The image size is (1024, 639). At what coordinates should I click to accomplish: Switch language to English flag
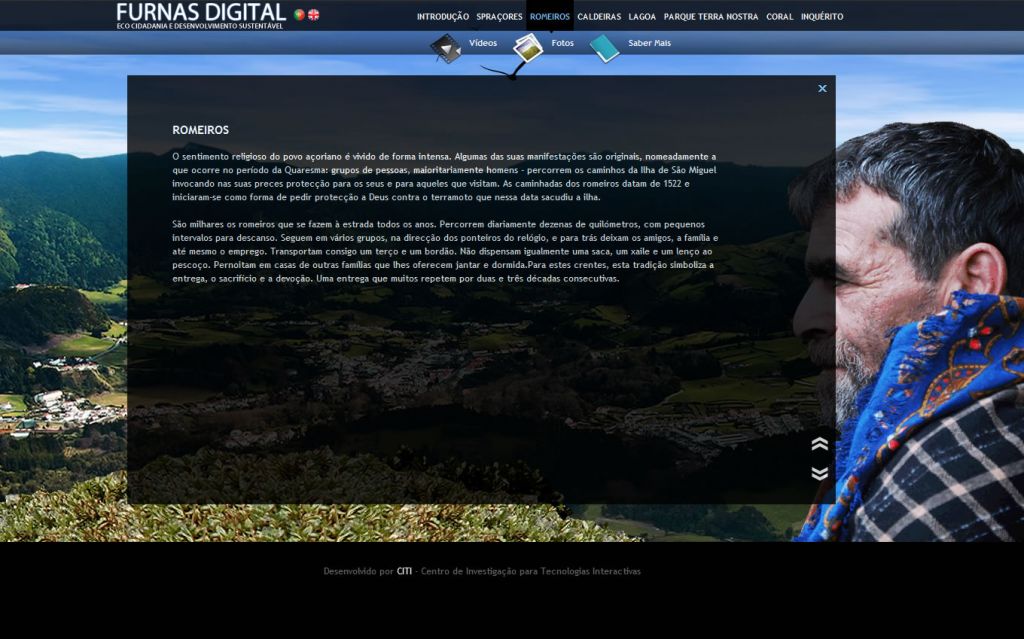(x=314, y=15)
